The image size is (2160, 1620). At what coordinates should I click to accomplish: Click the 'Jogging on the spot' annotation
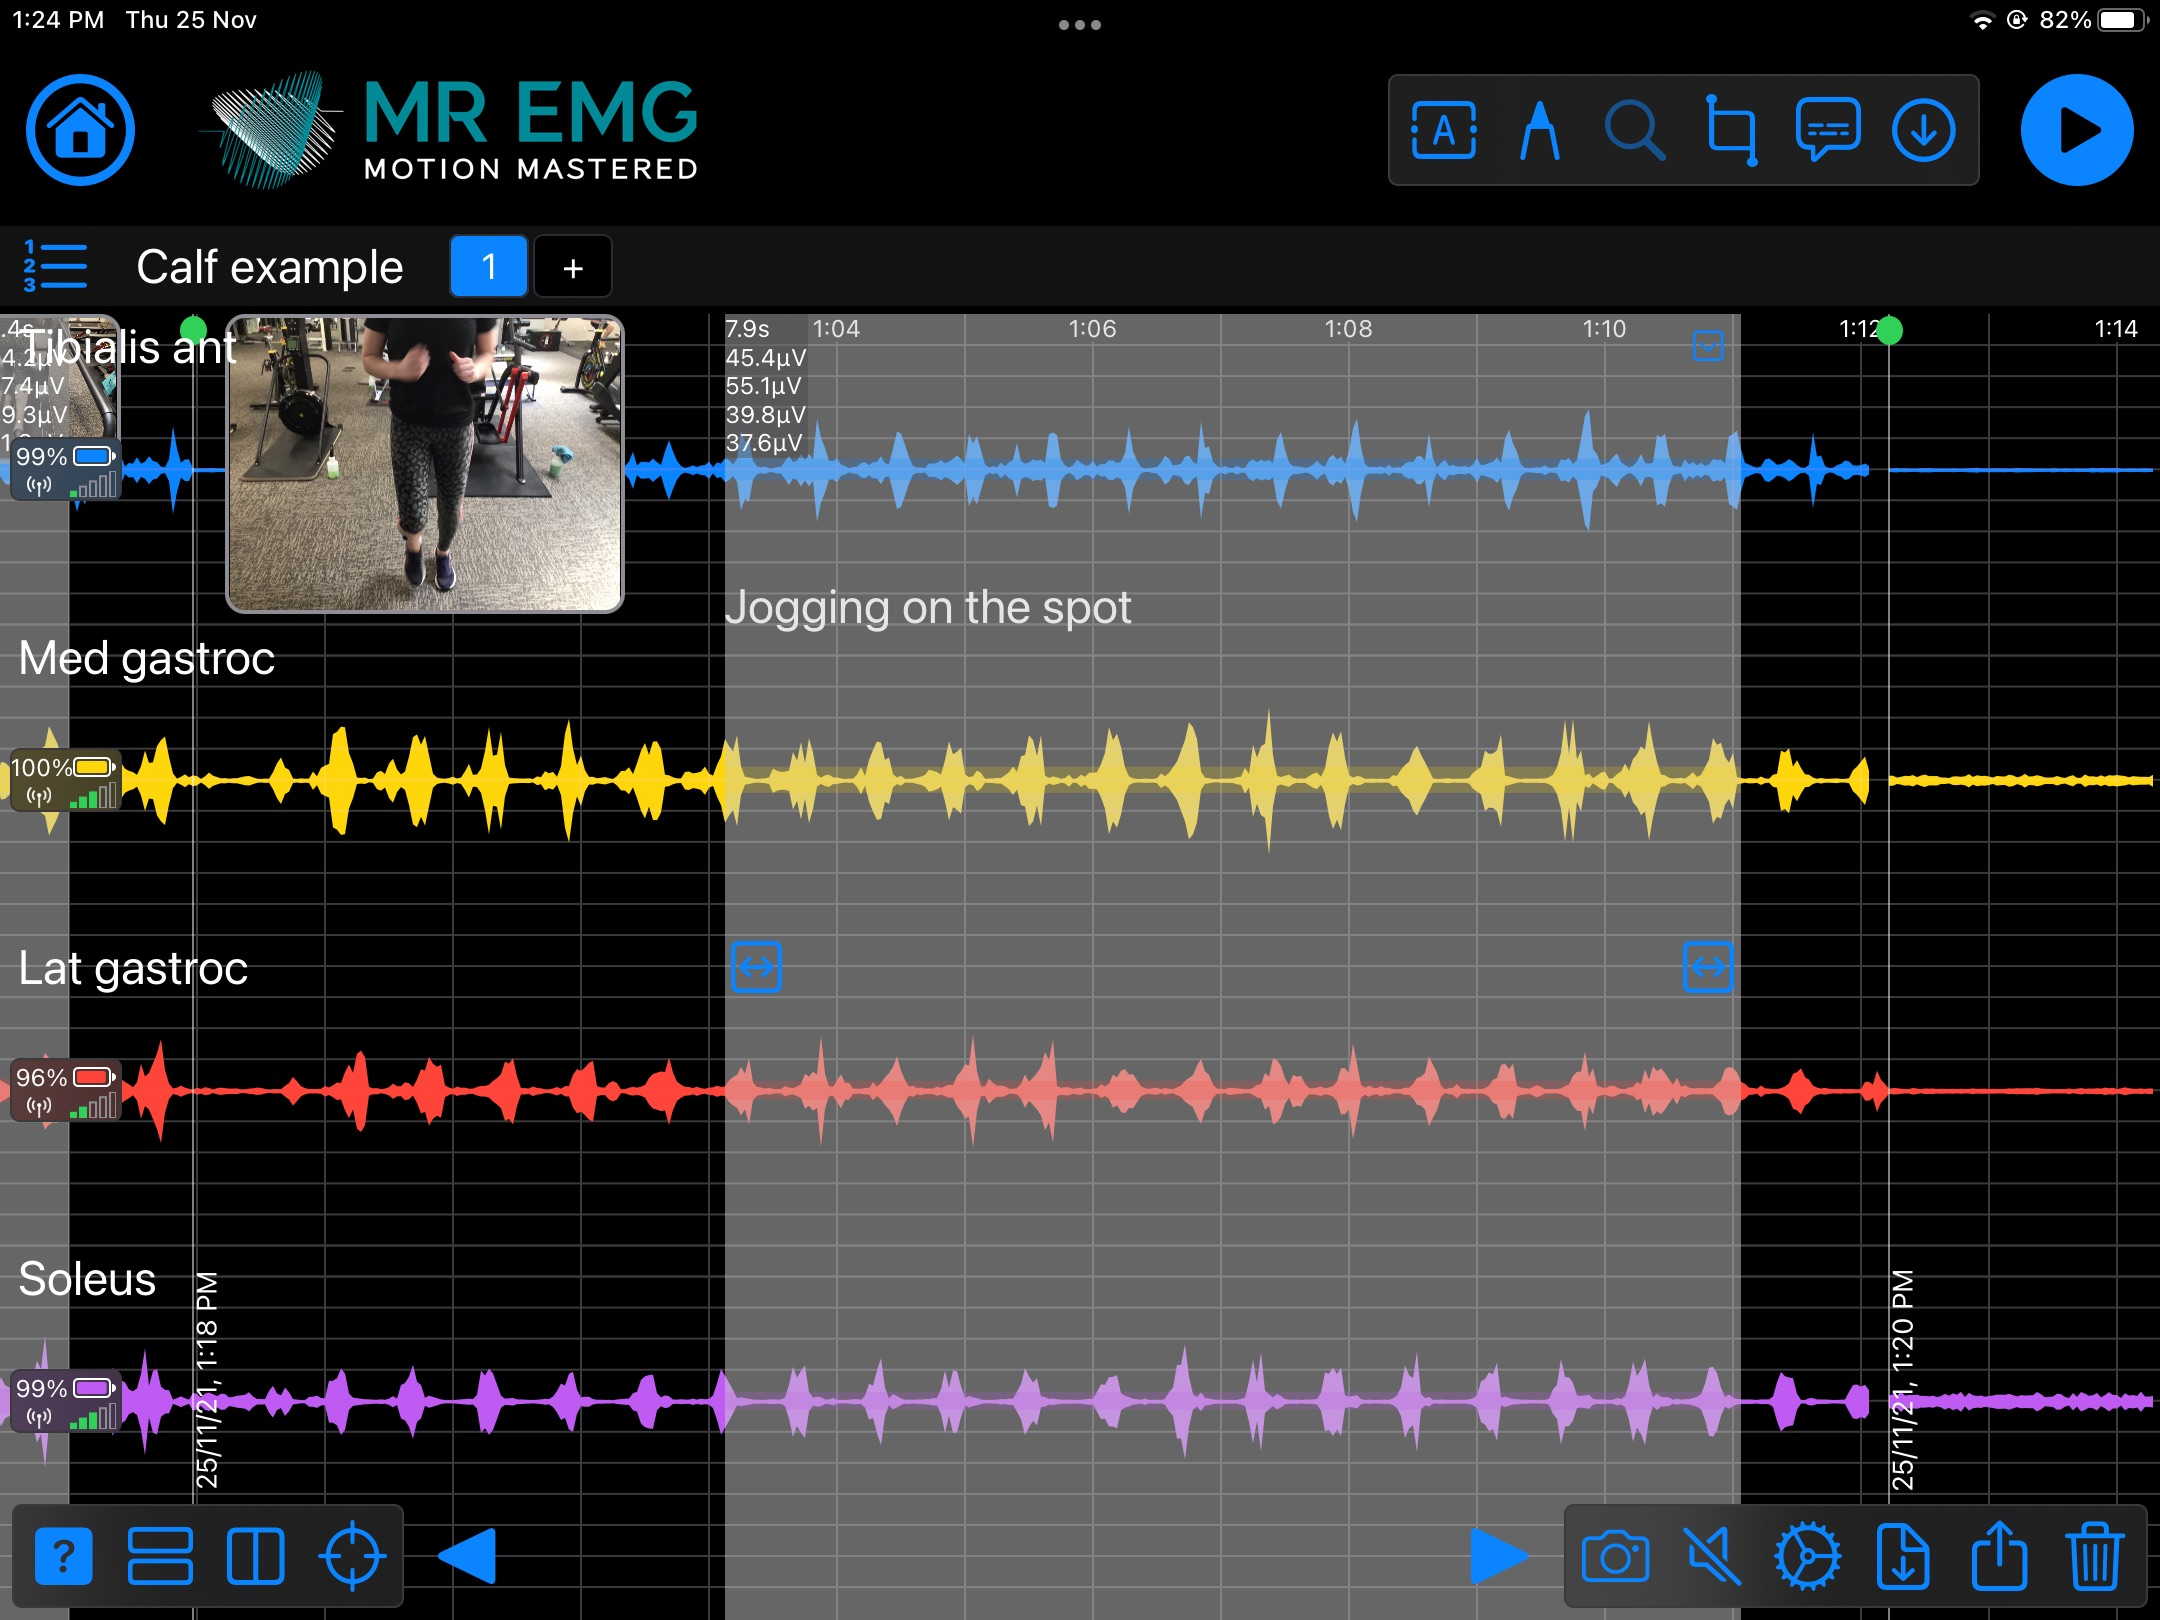click(x=928, y=607)
